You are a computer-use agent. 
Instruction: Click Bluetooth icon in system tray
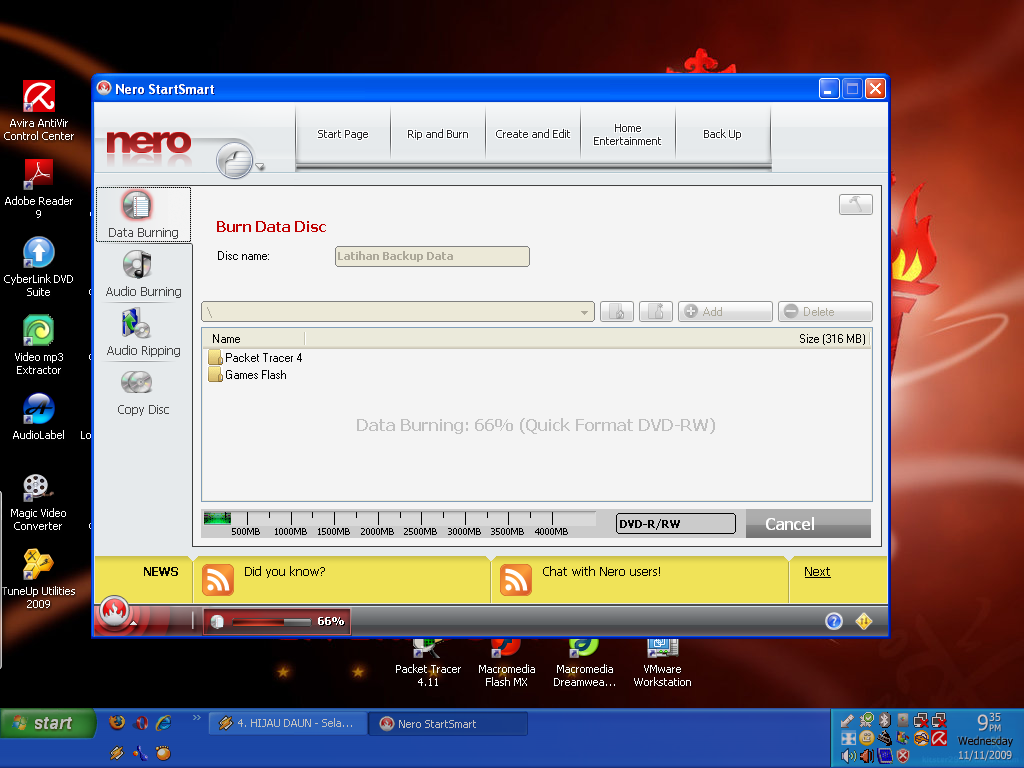tap(884, 720)
